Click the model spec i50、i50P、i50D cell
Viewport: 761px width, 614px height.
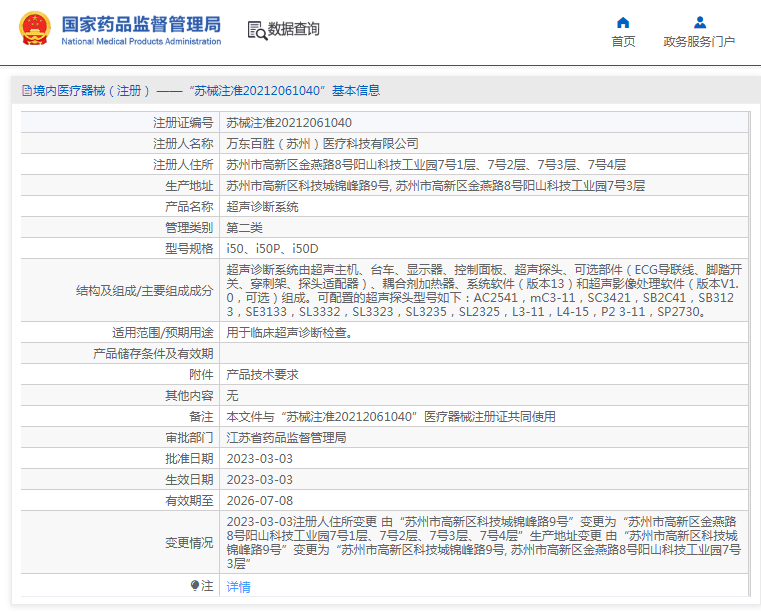tap(272, 248)
